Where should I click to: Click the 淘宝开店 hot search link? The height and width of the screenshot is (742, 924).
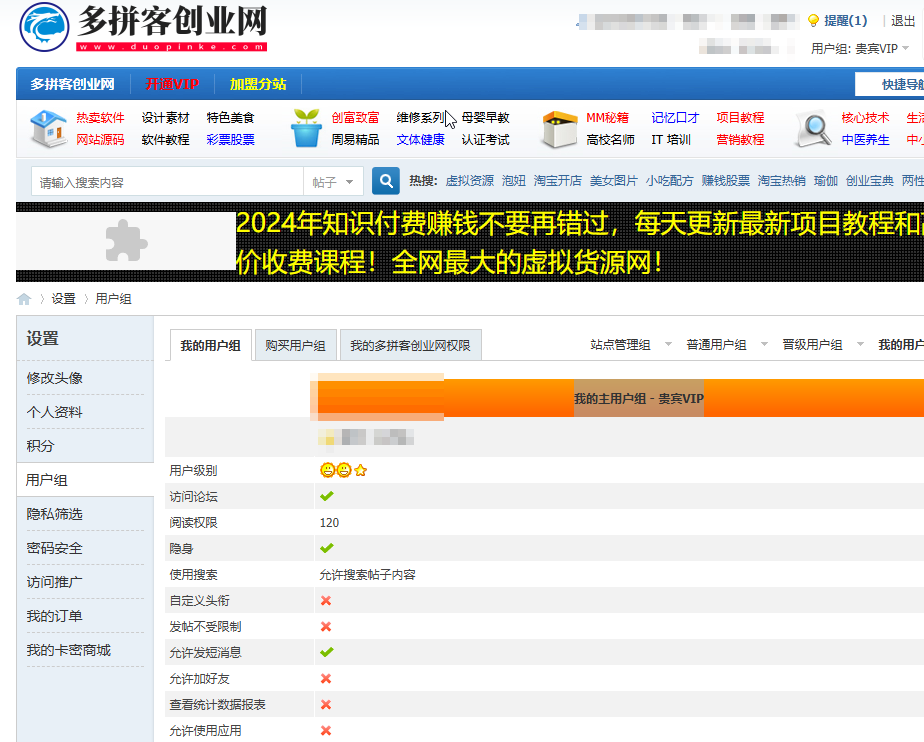[x=557, y=181]
